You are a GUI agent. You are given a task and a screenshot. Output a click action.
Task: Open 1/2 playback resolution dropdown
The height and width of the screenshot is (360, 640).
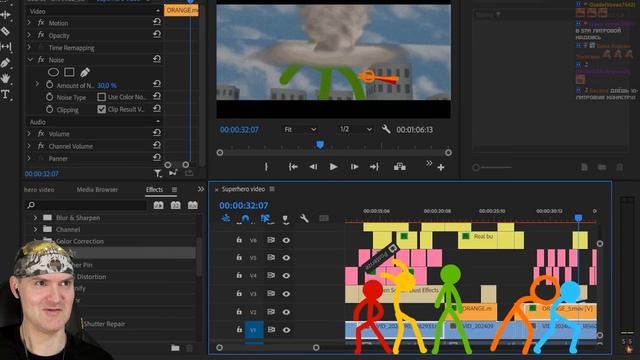coord(356,129)
